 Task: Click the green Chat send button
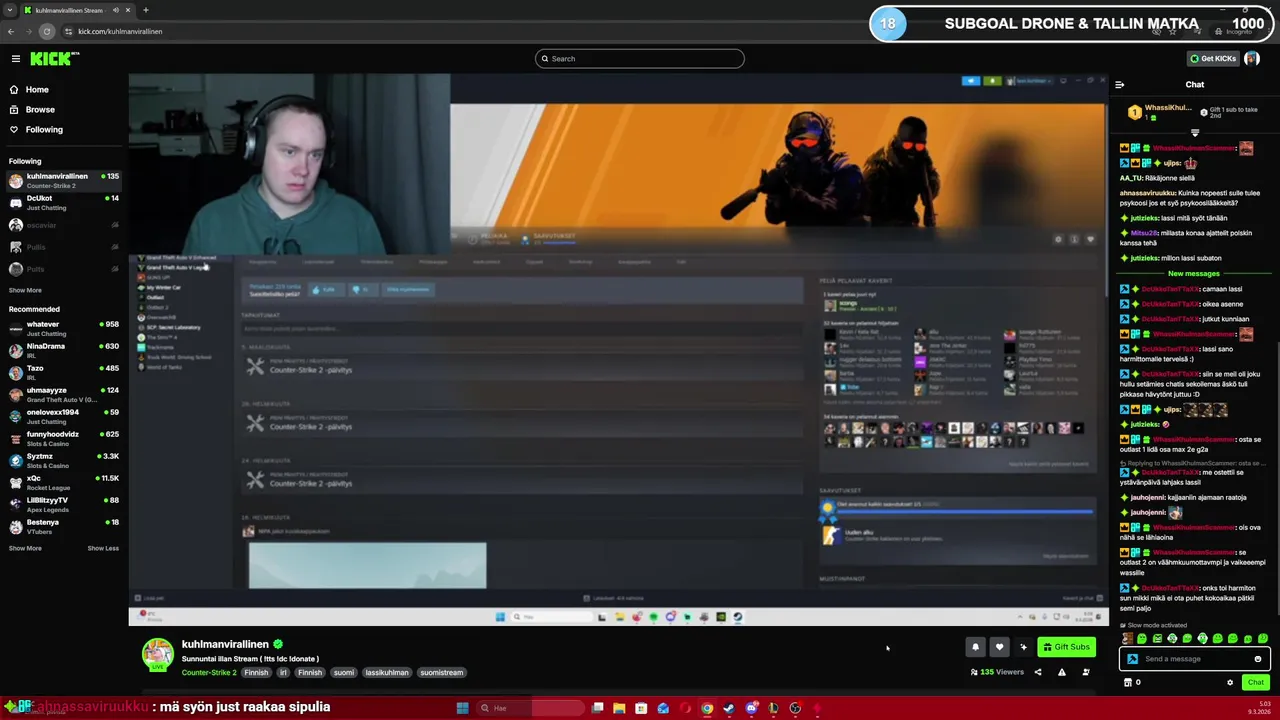(1256, 682)
